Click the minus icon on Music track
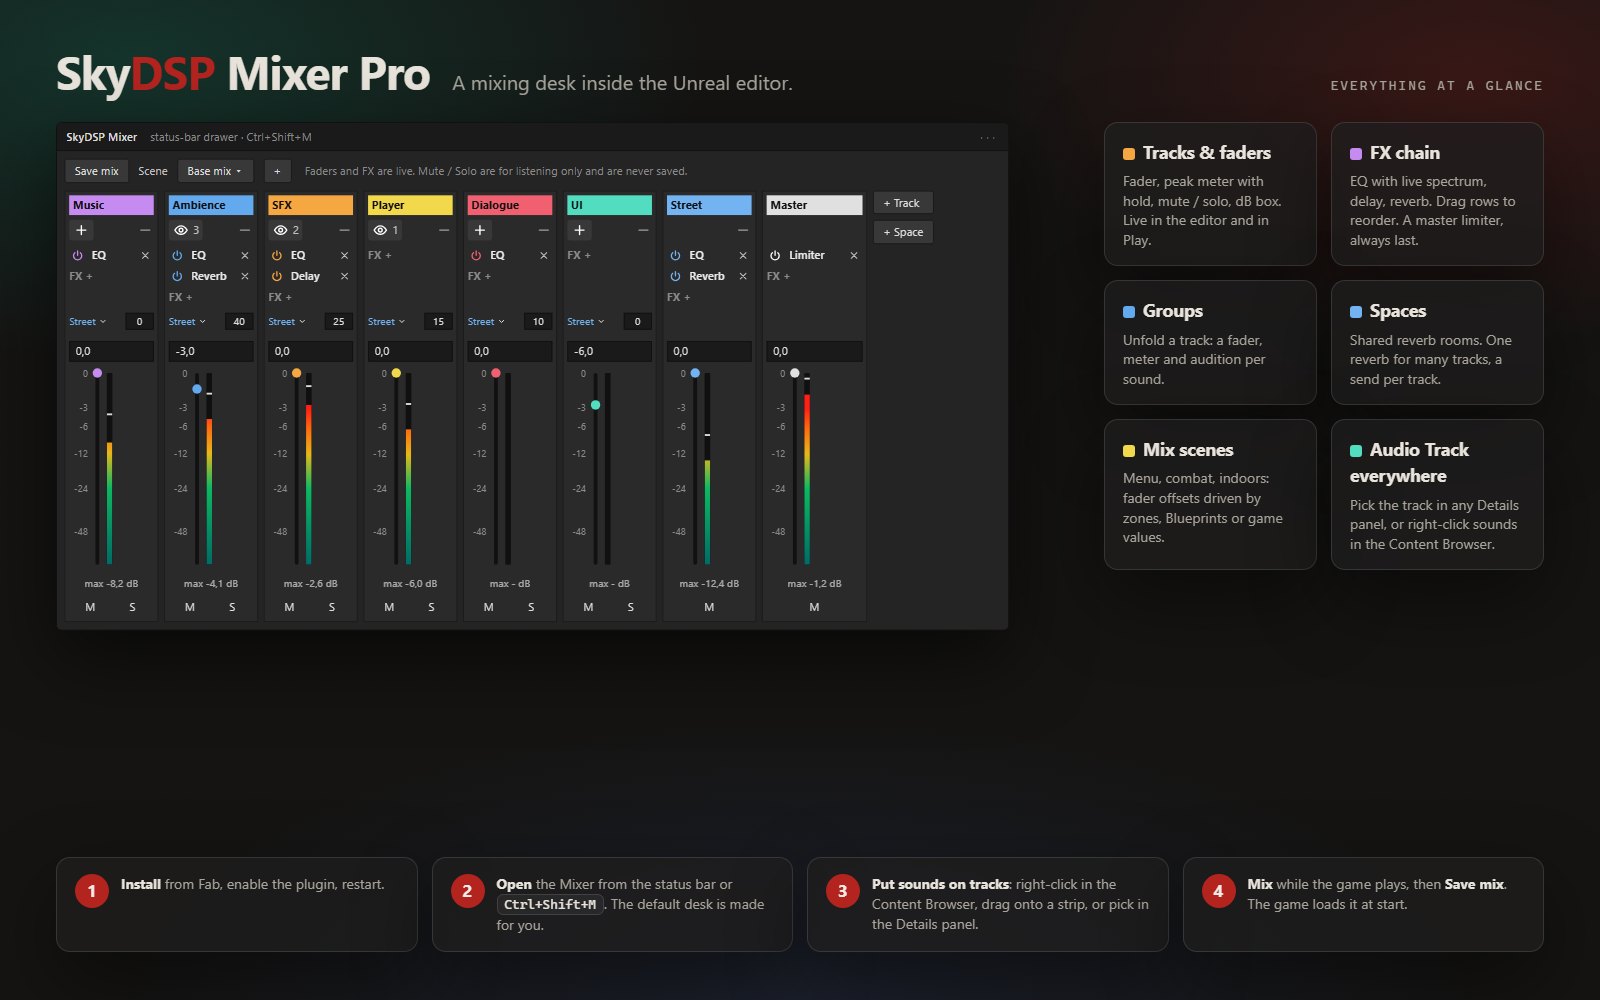Screen dimensions: 1600x1000 [145, 230]
